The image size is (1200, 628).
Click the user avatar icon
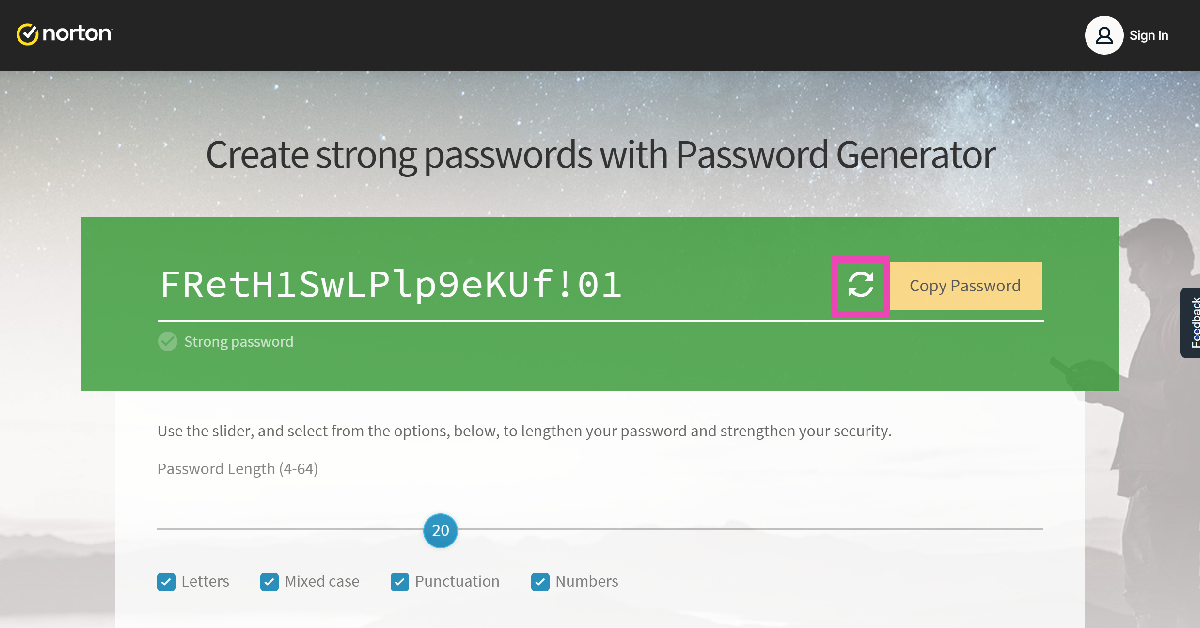point(1104,35)
